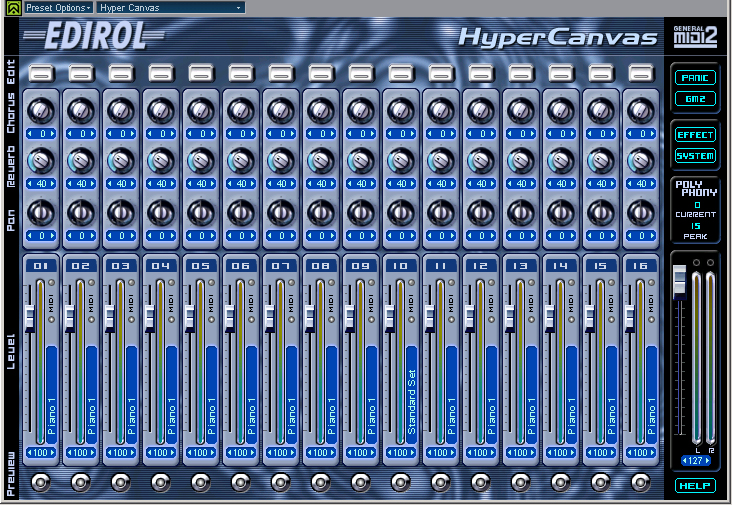Open the Edit button for channel 01
Viewport: 732px width, 505px height.
tap(41, 73)
